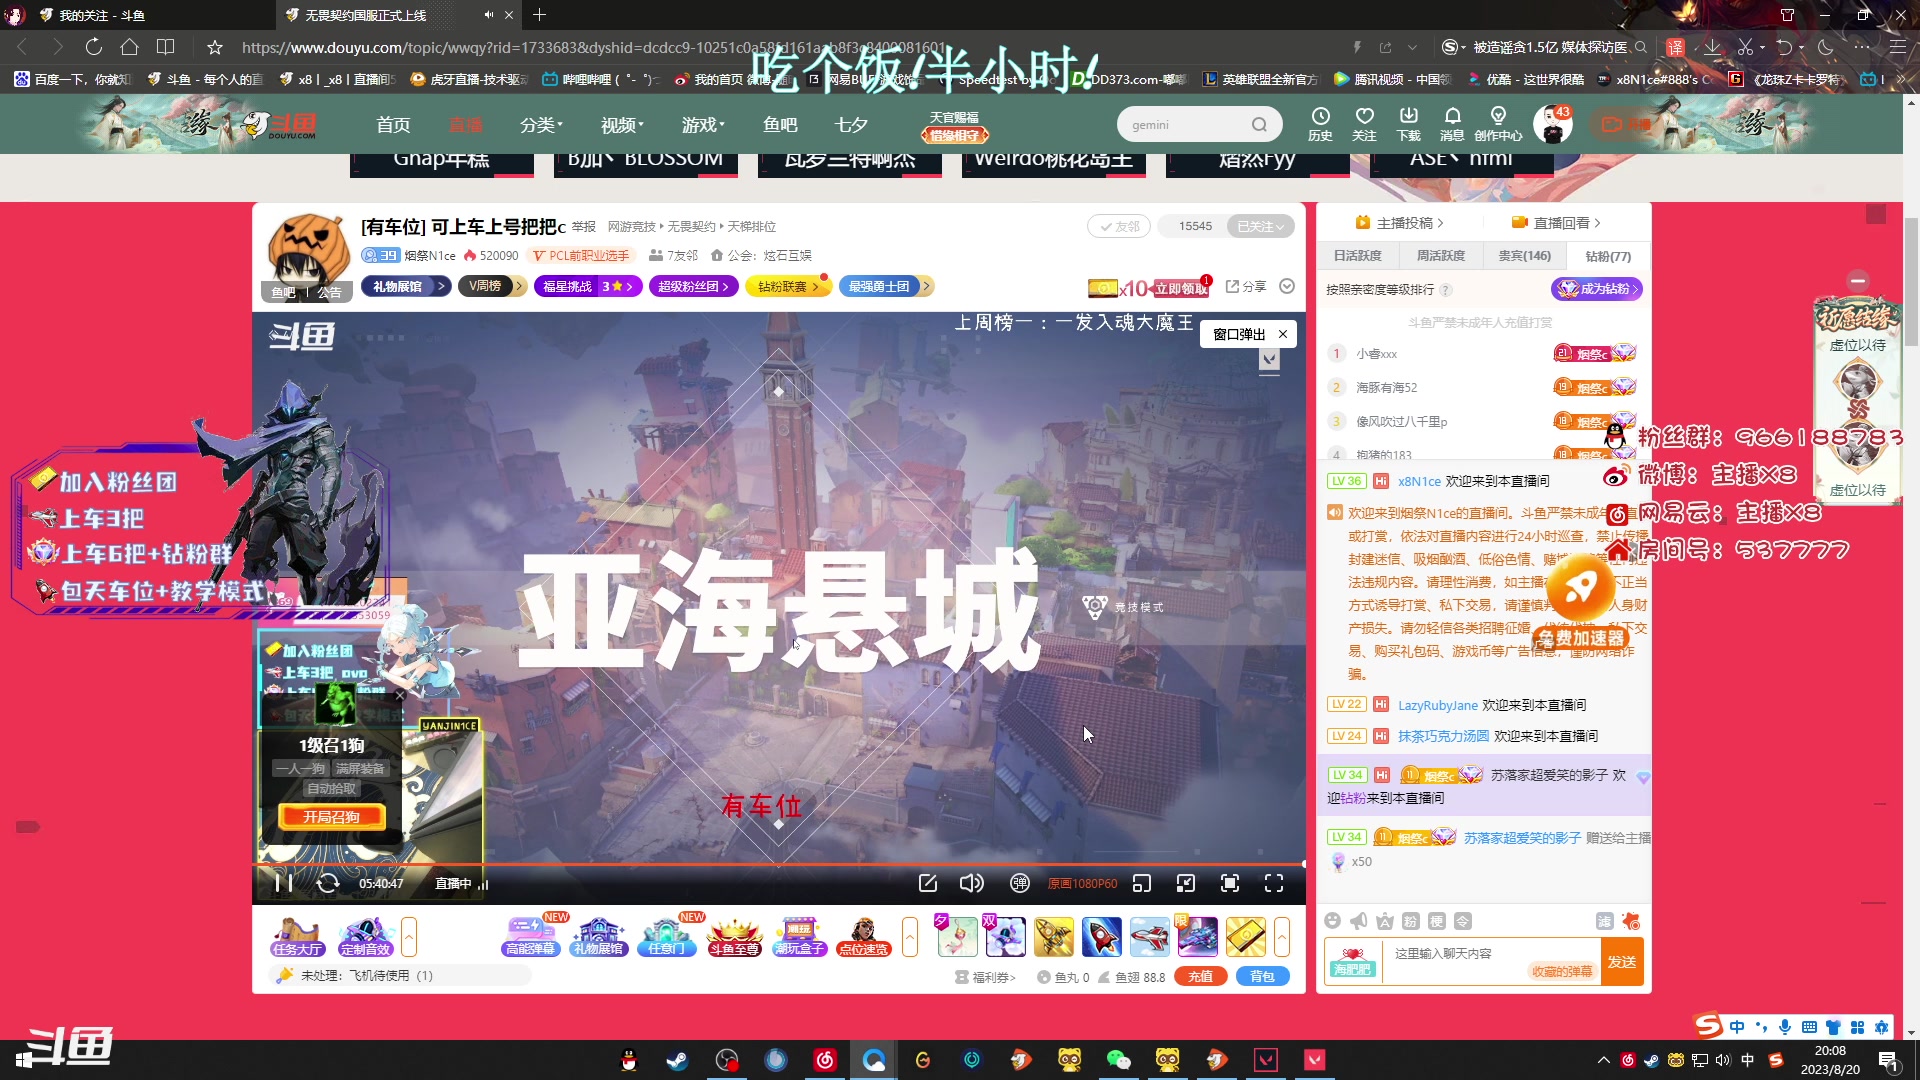Viewport: 1920px width, 1080px height.
Task: Open 收藏的弹幕 saved danmaku
Action: [1562, 972]
